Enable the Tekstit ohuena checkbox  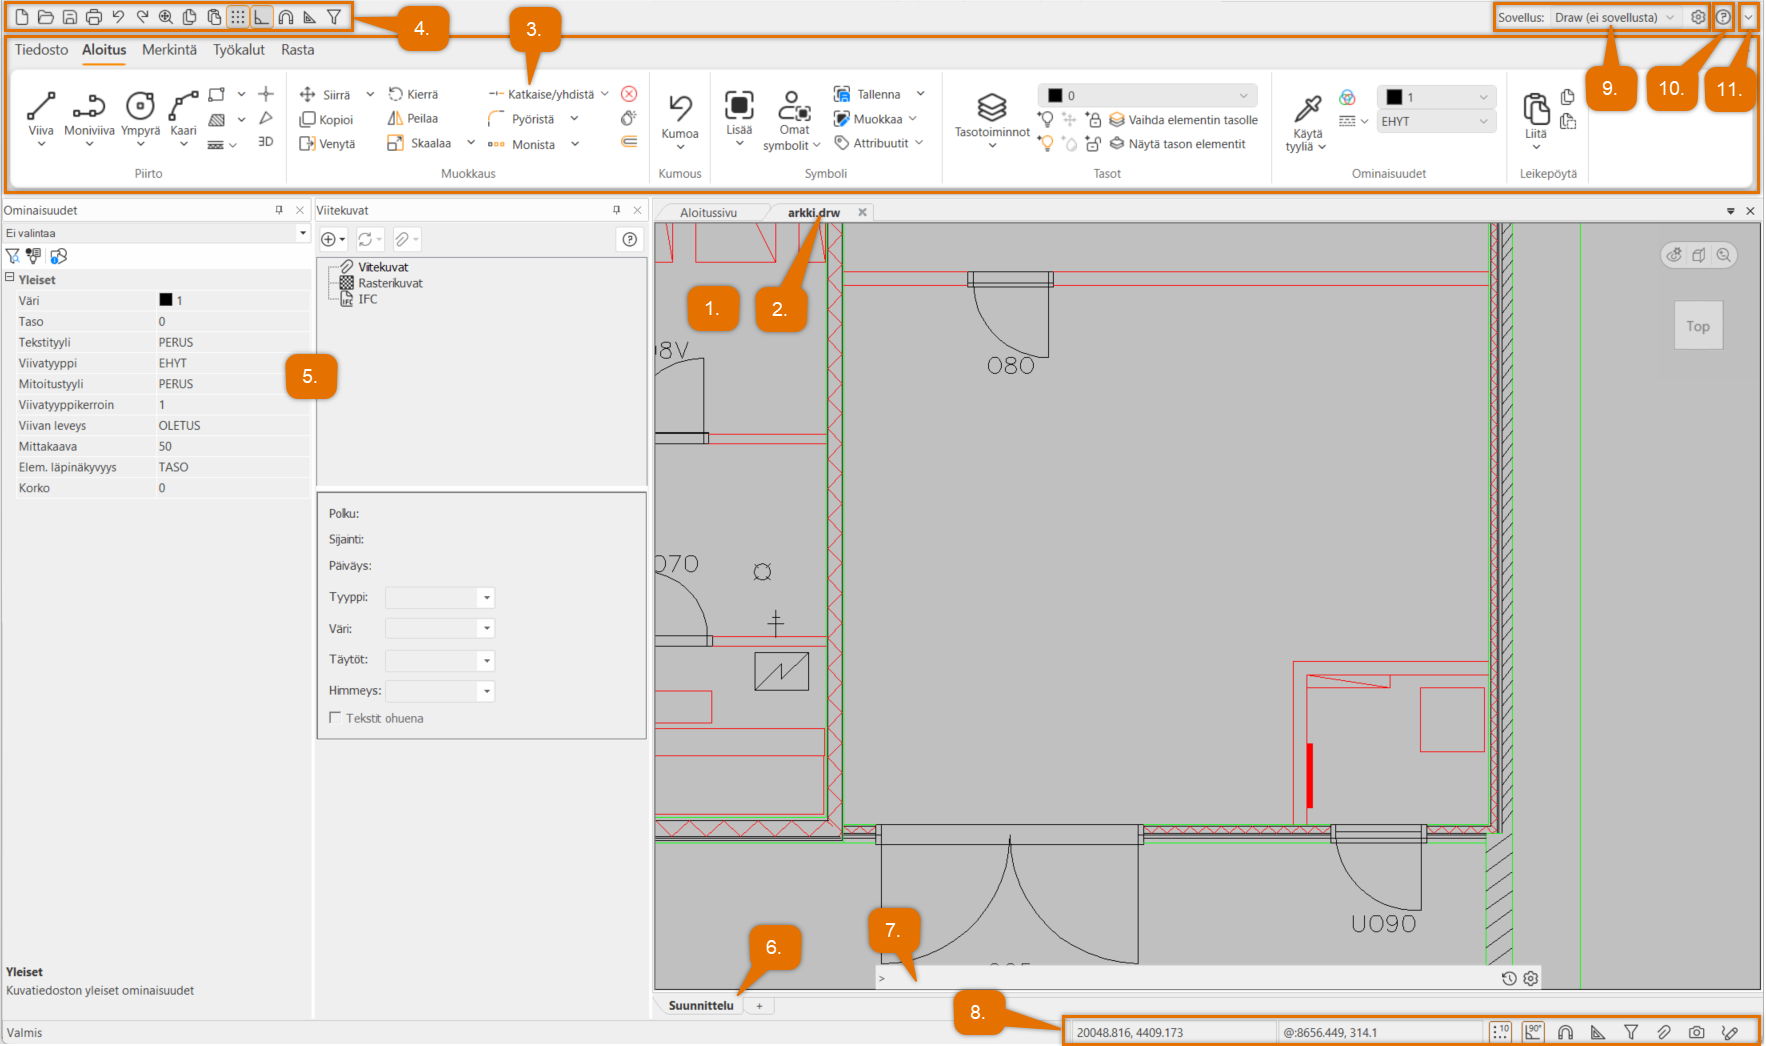point(335,718)
